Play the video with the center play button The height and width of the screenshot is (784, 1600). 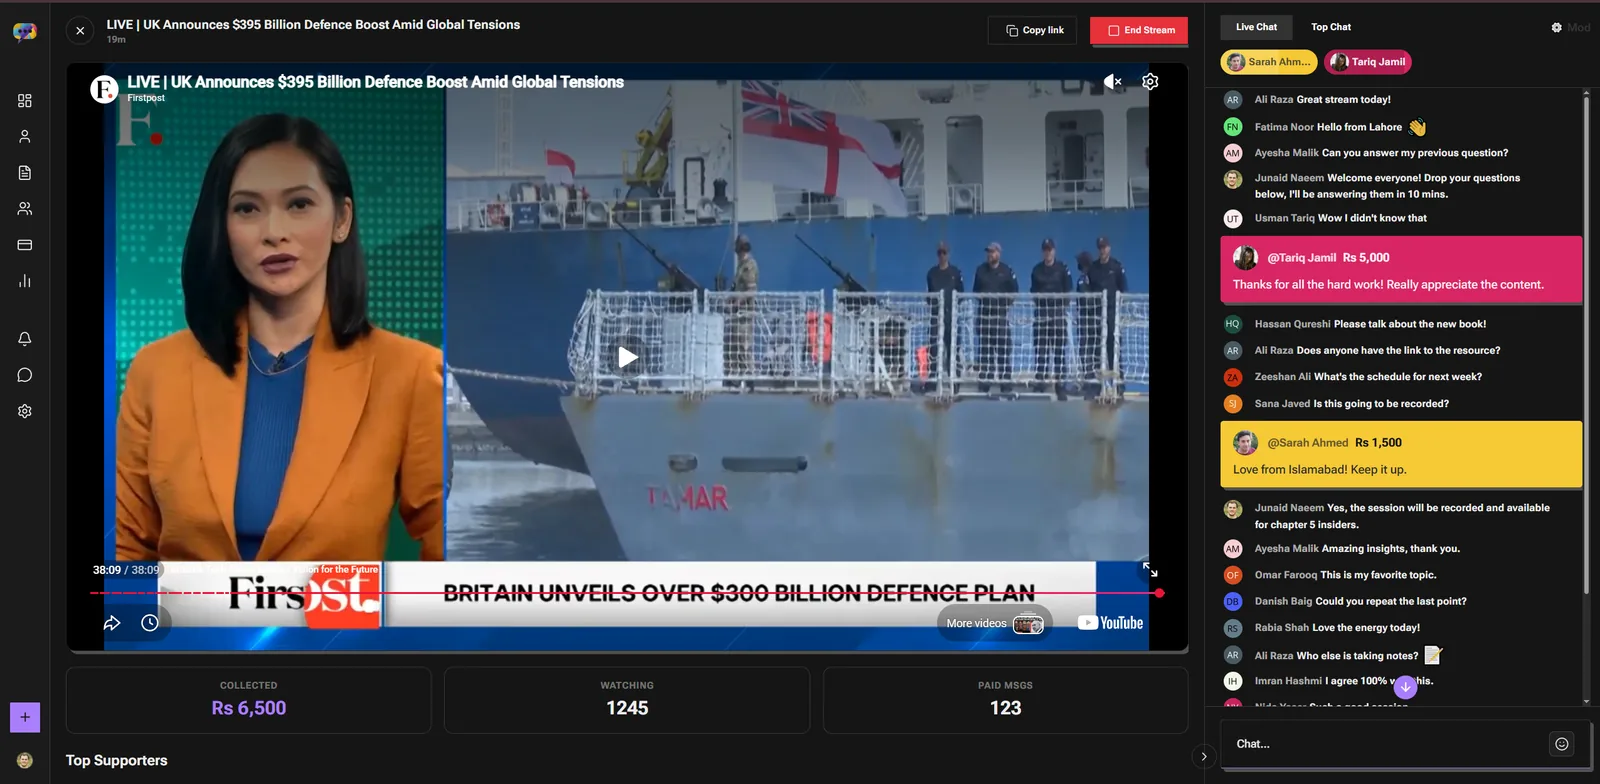point(627,357)
